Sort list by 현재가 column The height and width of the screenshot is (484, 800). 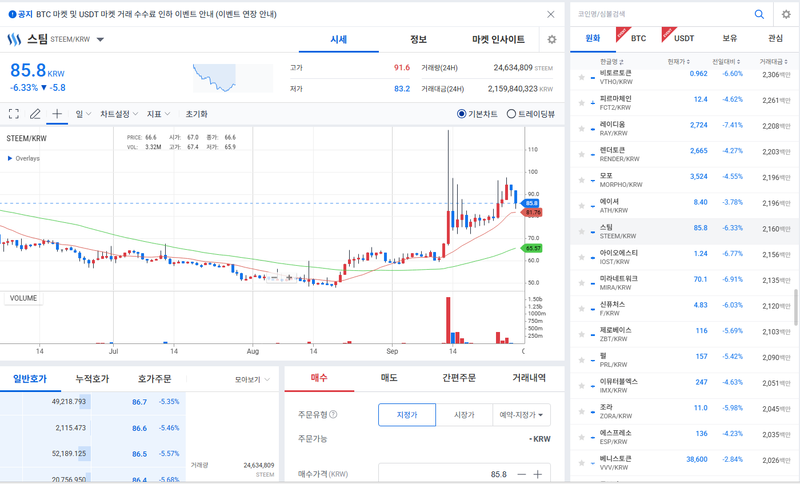click(679, 62)
